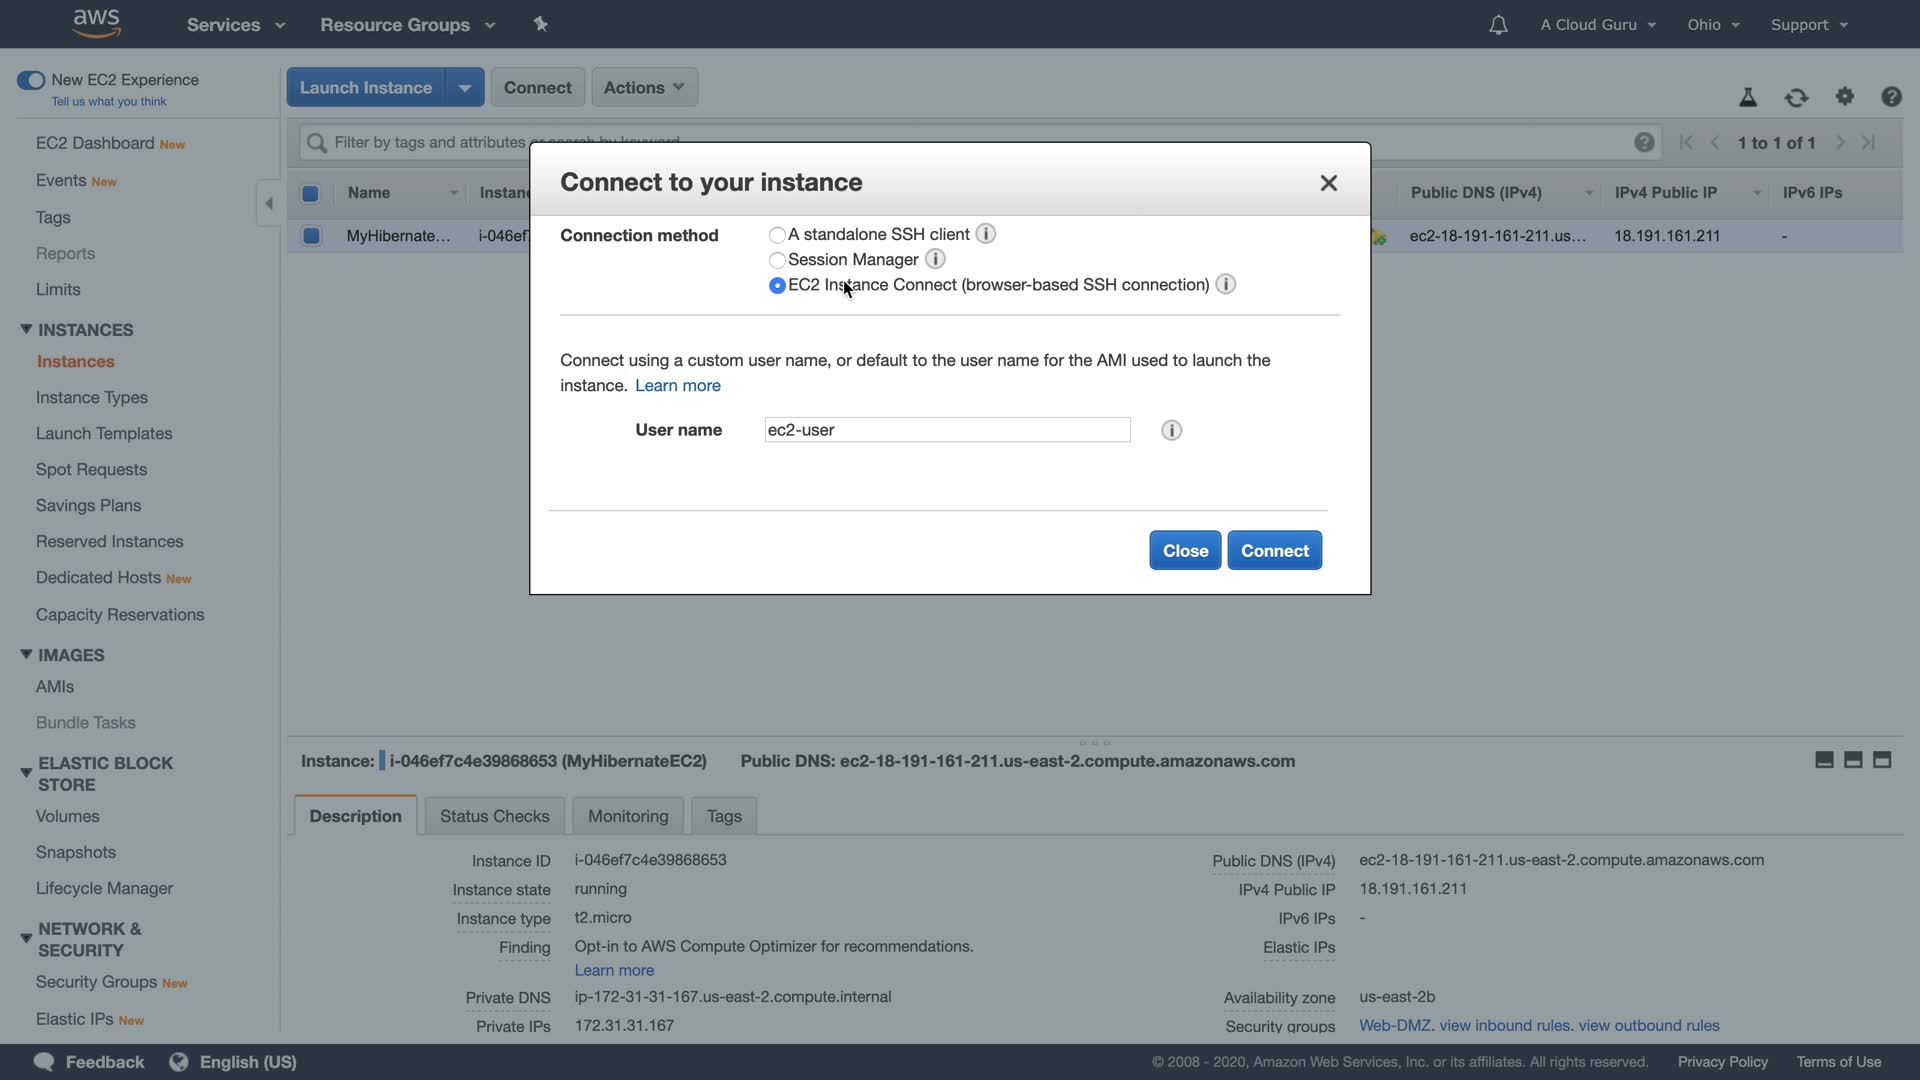Open the Learn more link in dialog

tap(677, 386)
